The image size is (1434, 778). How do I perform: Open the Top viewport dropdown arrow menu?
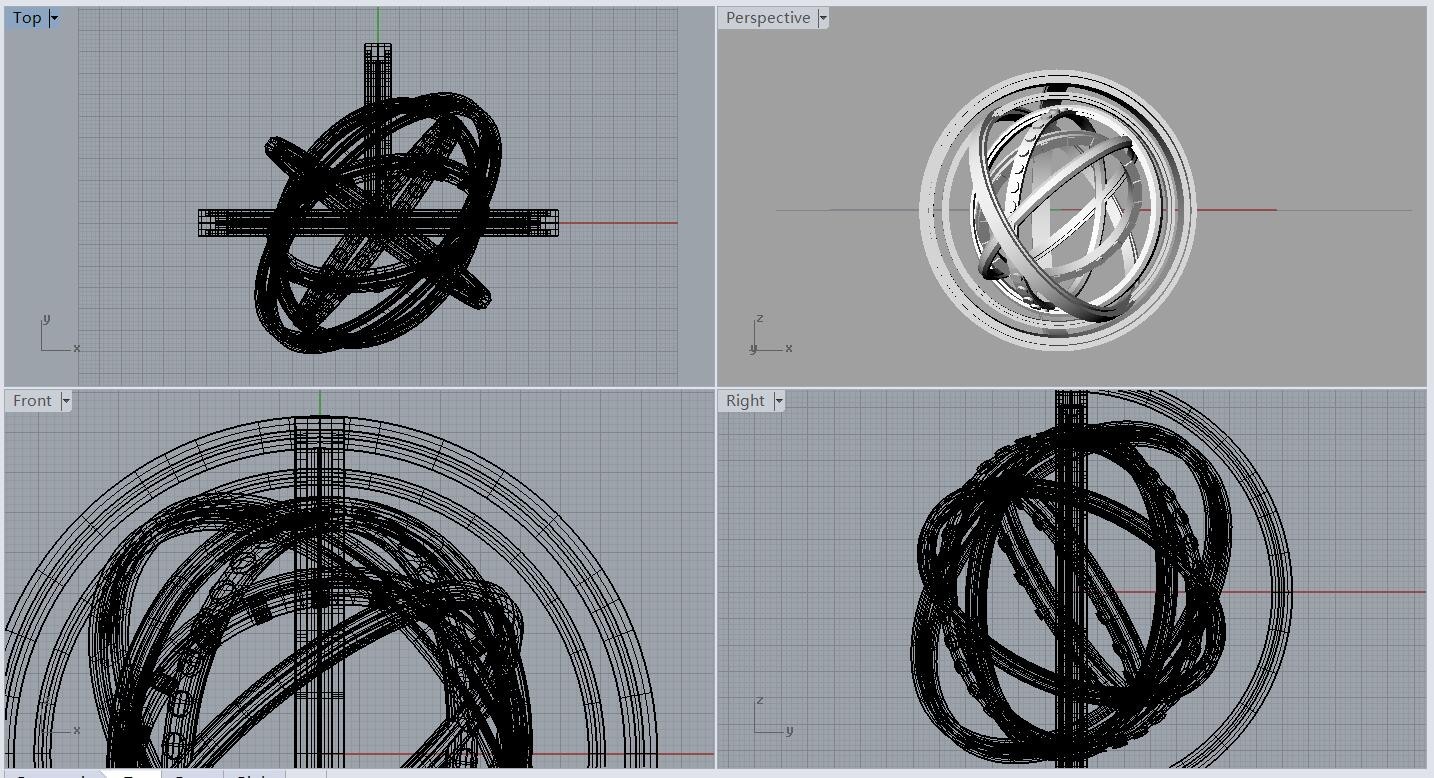(x=54, y=18)
